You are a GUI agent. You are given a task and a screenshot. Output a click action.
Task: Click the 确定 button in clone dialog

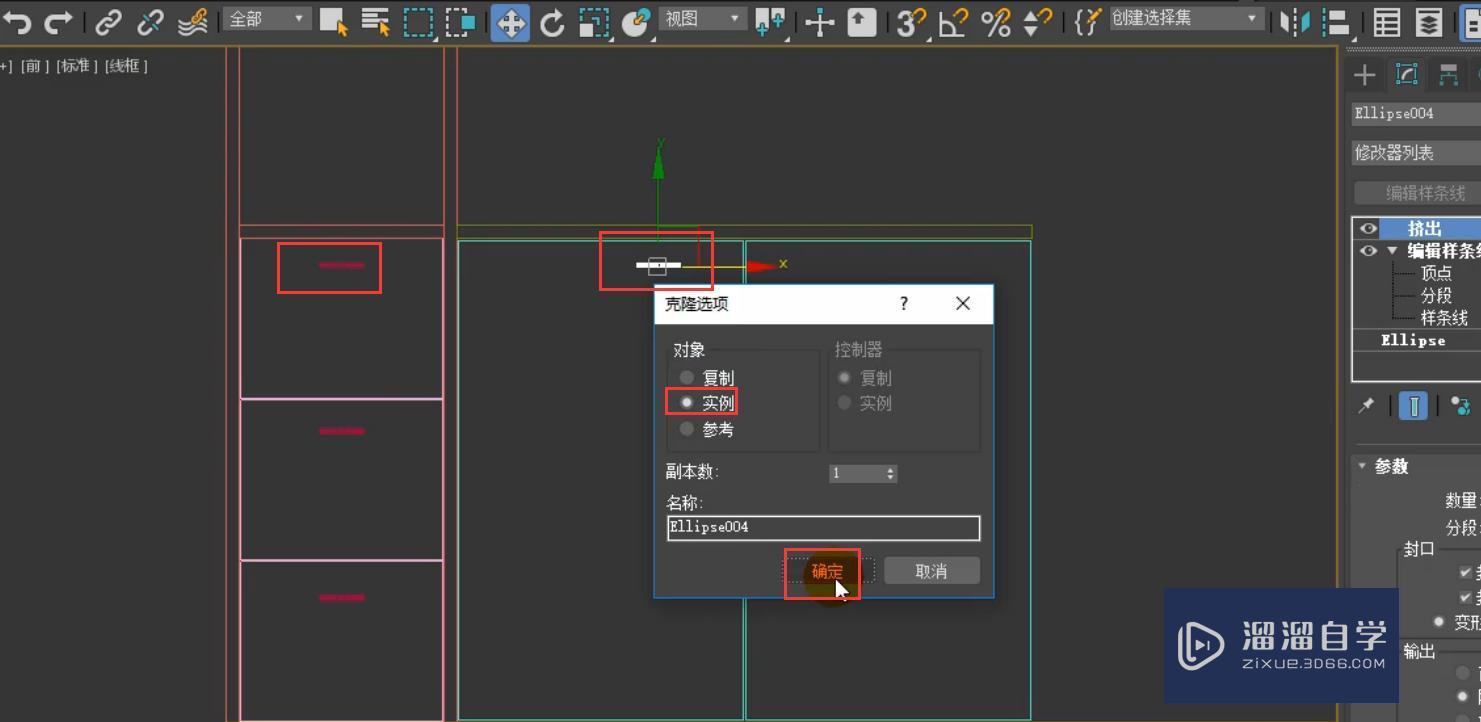point(828,571)
